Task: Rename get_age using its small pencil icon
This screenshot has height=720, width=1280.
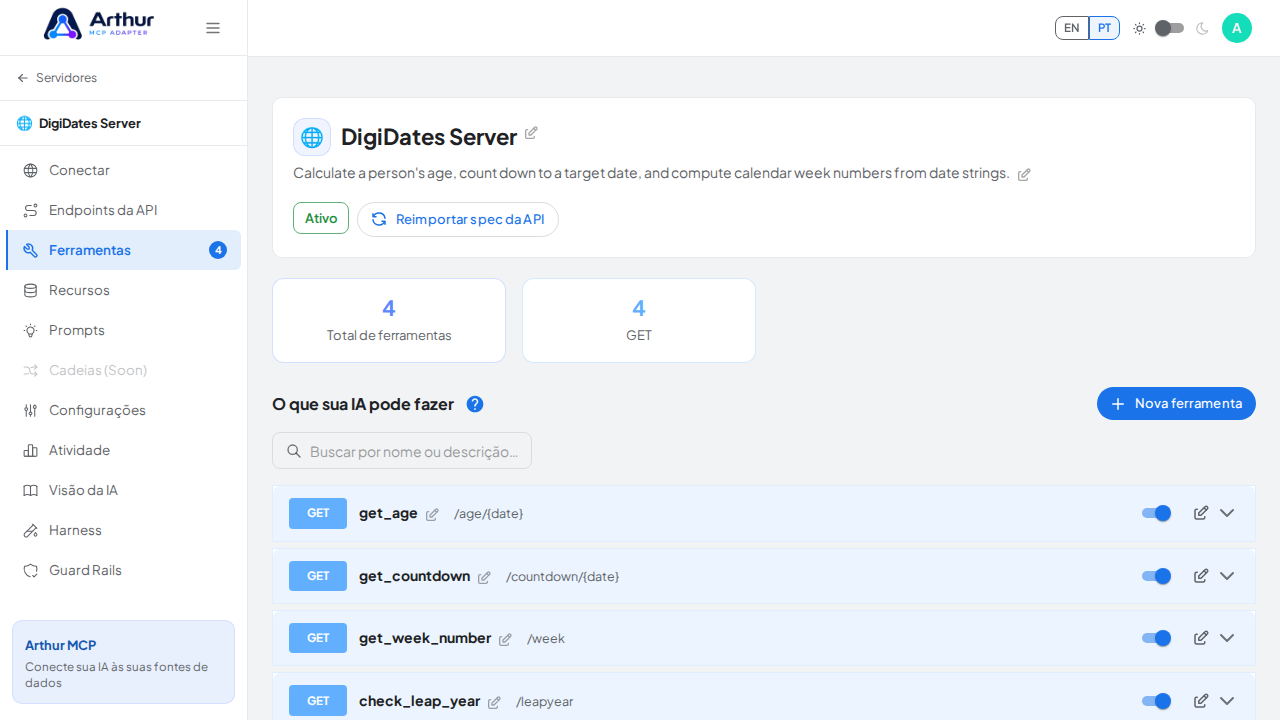Action: point(432,514)
